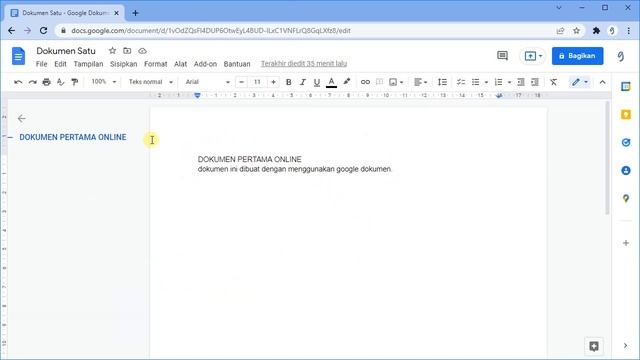
Task: Insert a link with the chain icon
Action: (365, 82)
